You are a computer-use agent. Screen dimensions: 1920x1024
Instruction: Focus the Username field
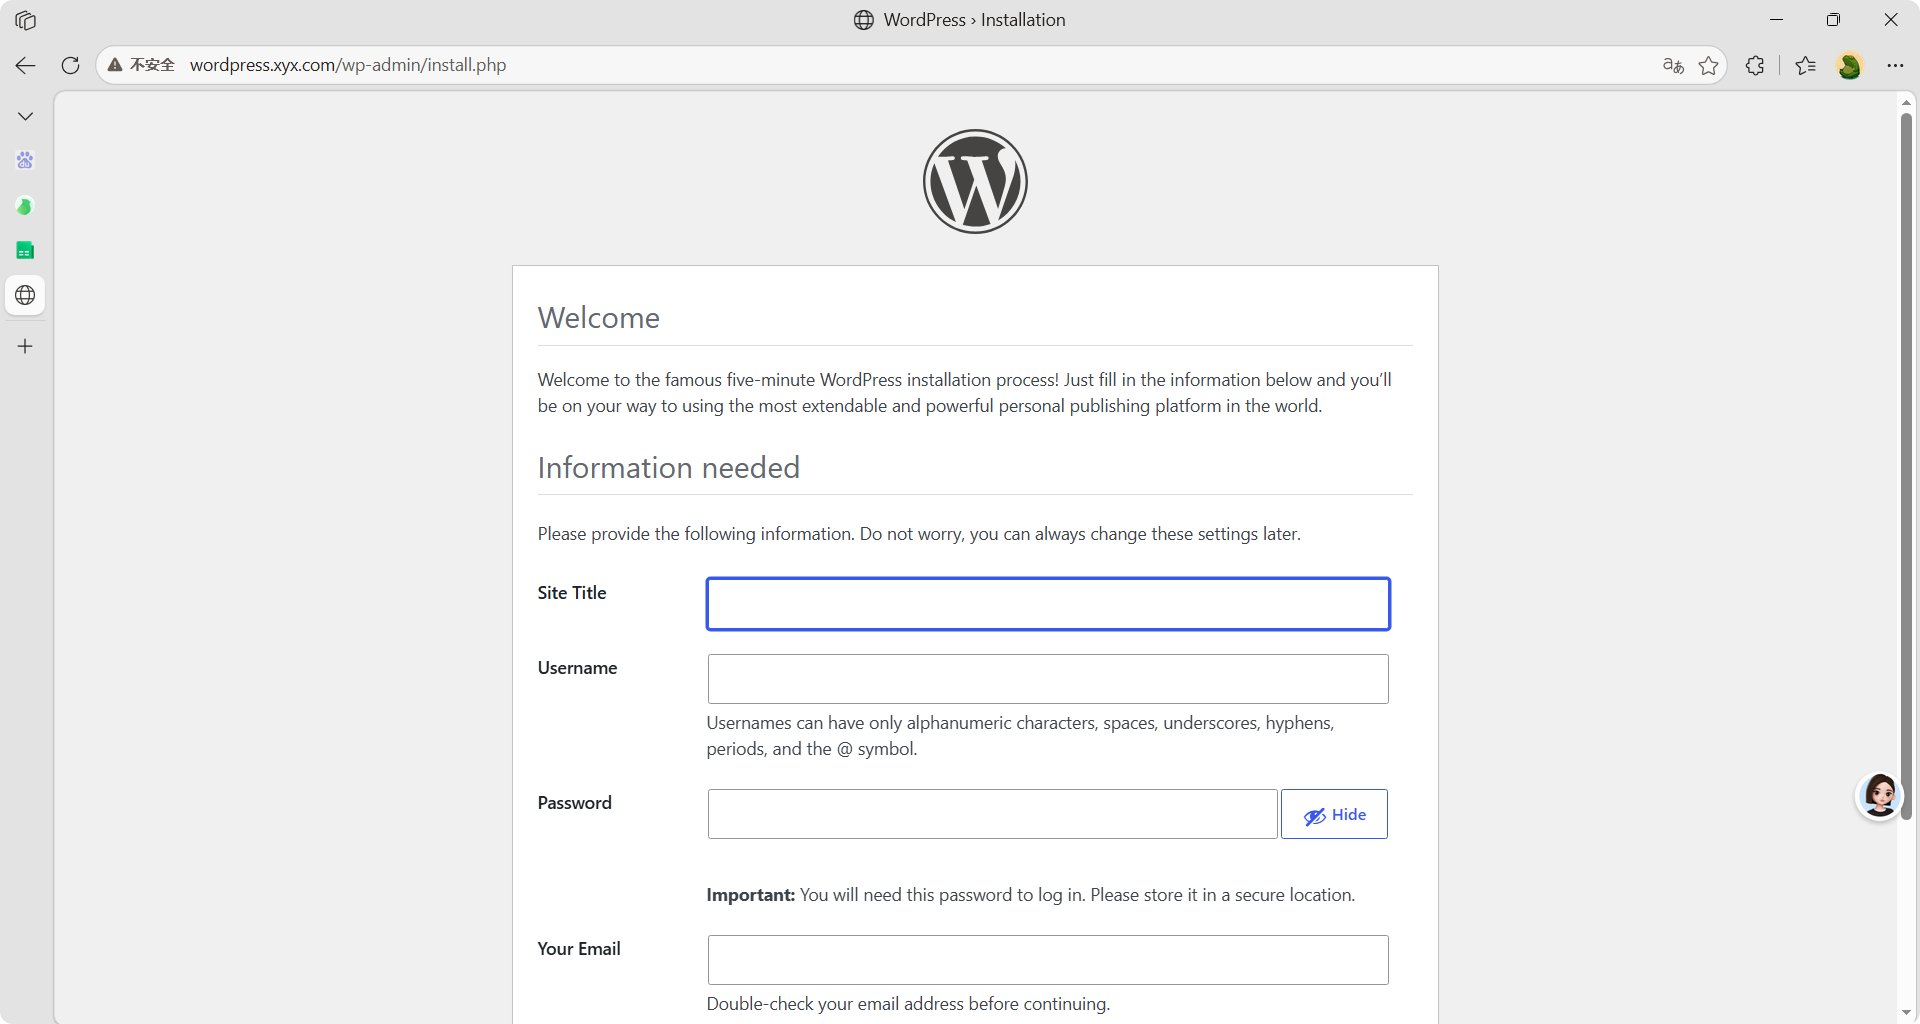pos(1048,679)
